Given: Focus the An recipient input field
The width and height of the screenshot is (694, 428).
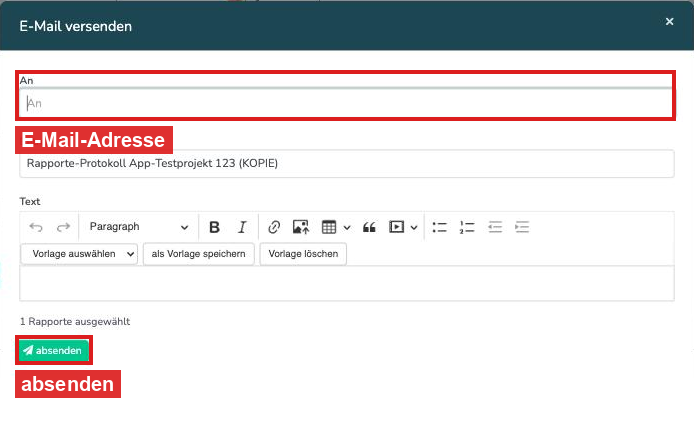Looking at the screenshot, I should (x=346, y=103).
